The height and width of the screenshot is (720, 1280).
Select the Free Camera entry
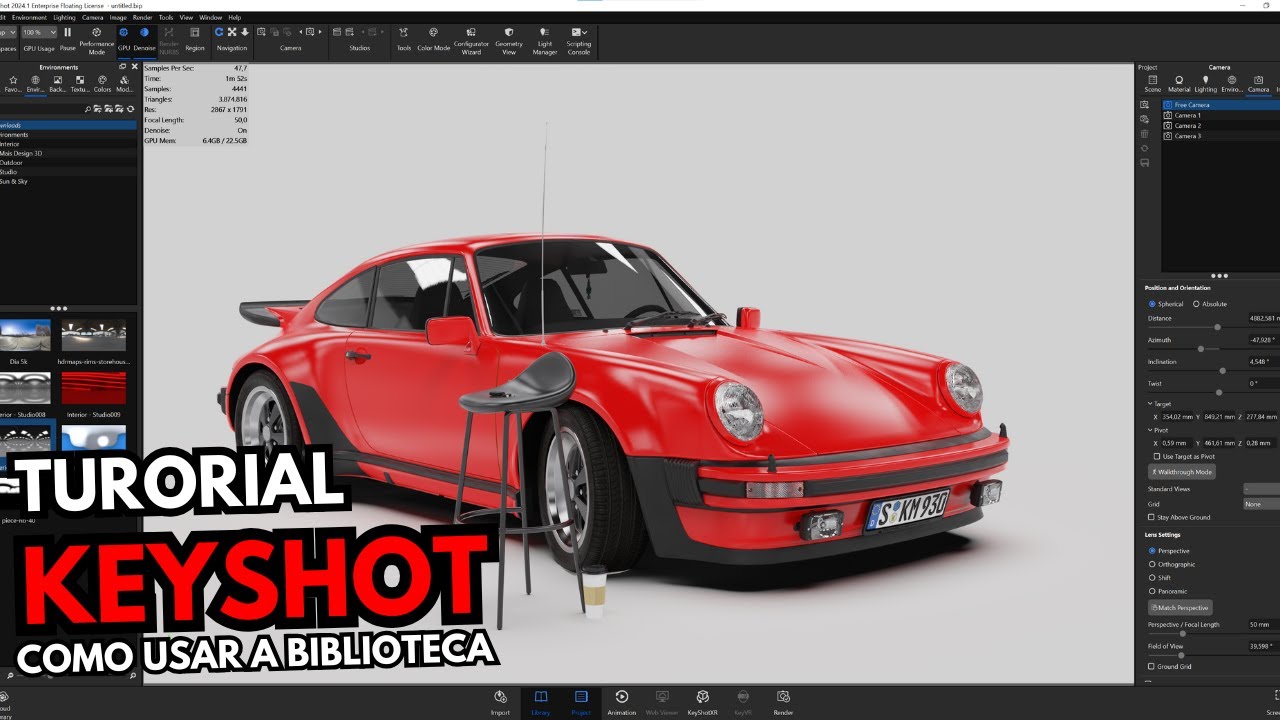(x=1219, y=105)
